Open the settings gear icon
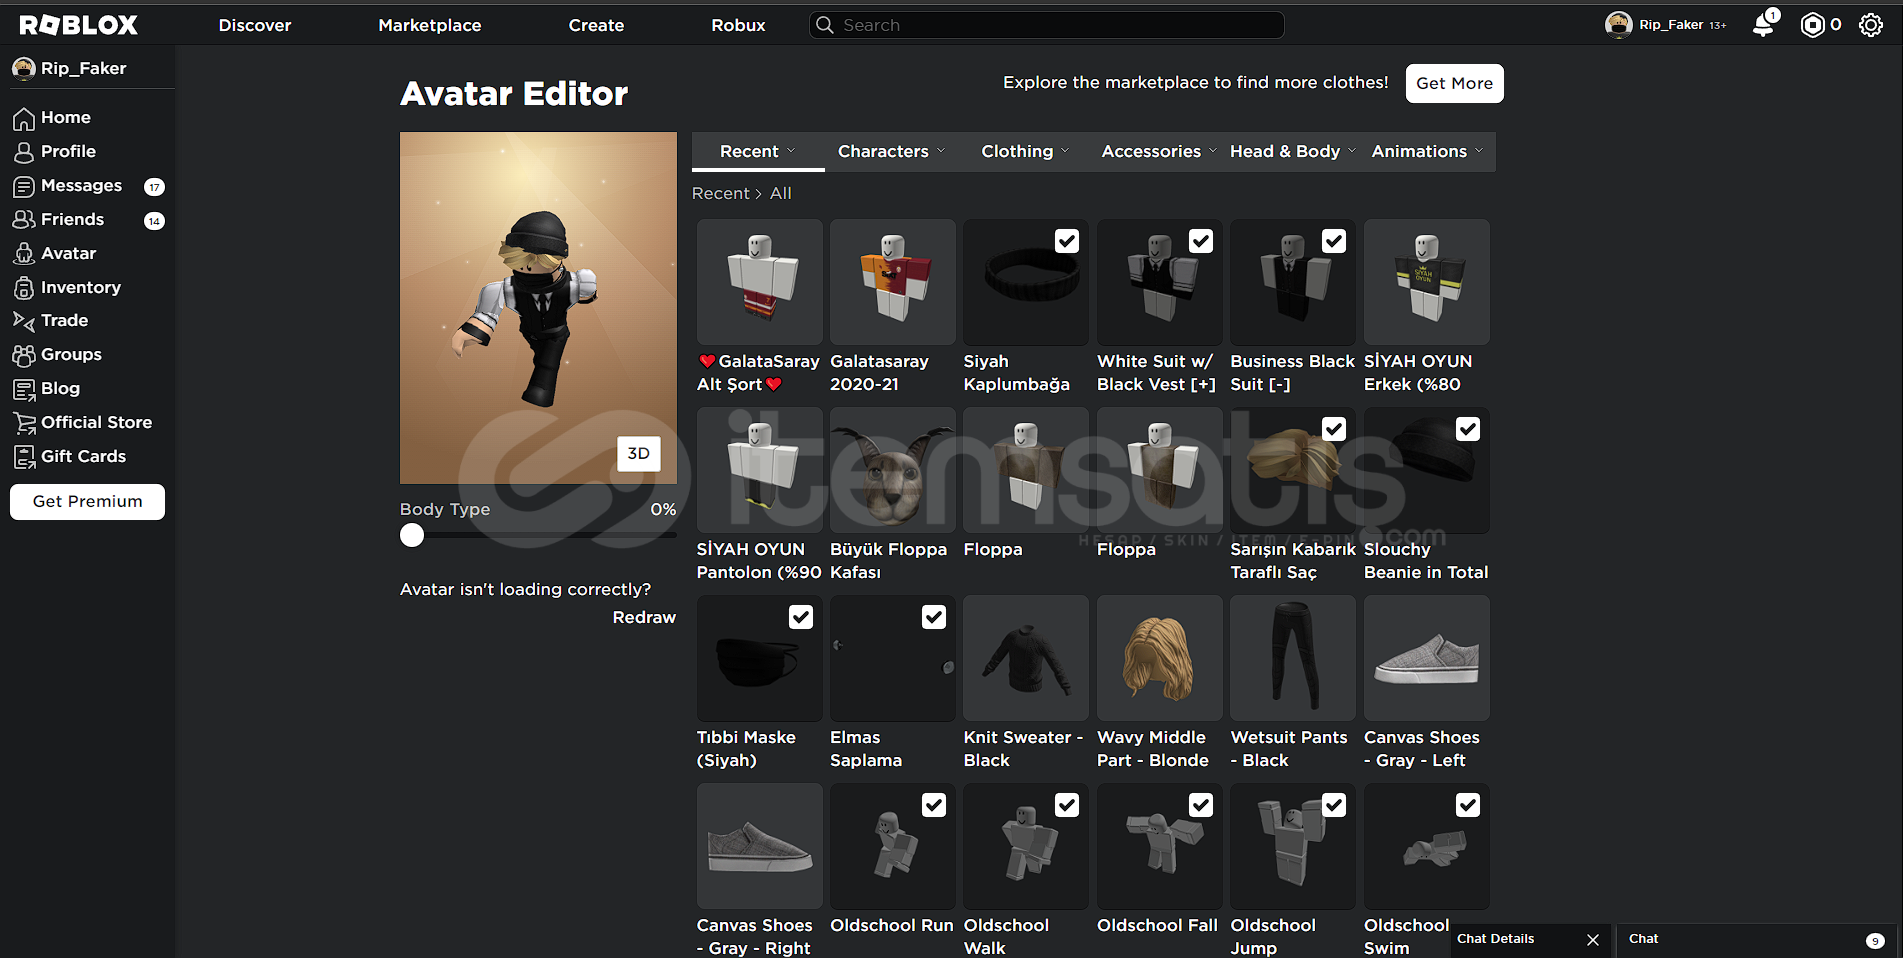The image size is (1903, 958). [1871, 25]
